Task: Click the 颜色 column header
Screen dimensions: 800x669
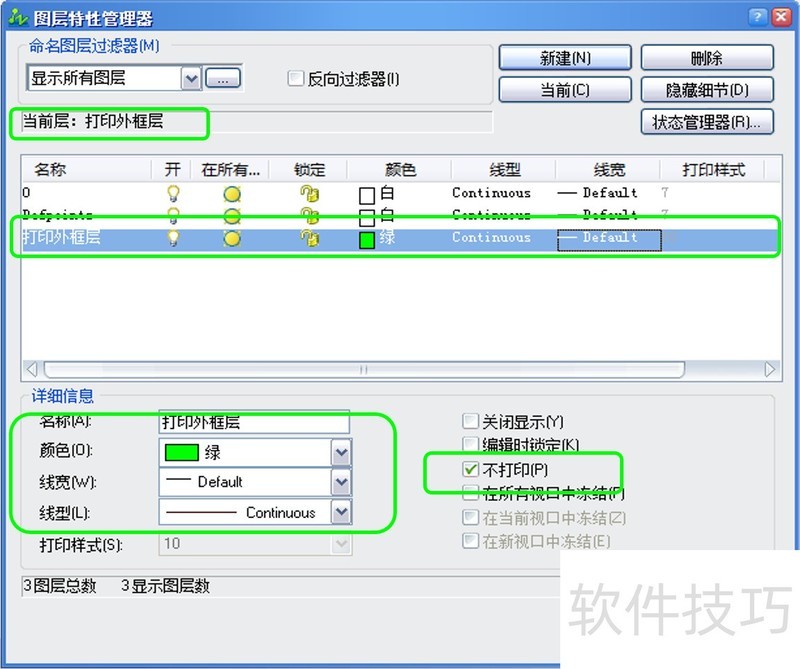Action: 400,169
